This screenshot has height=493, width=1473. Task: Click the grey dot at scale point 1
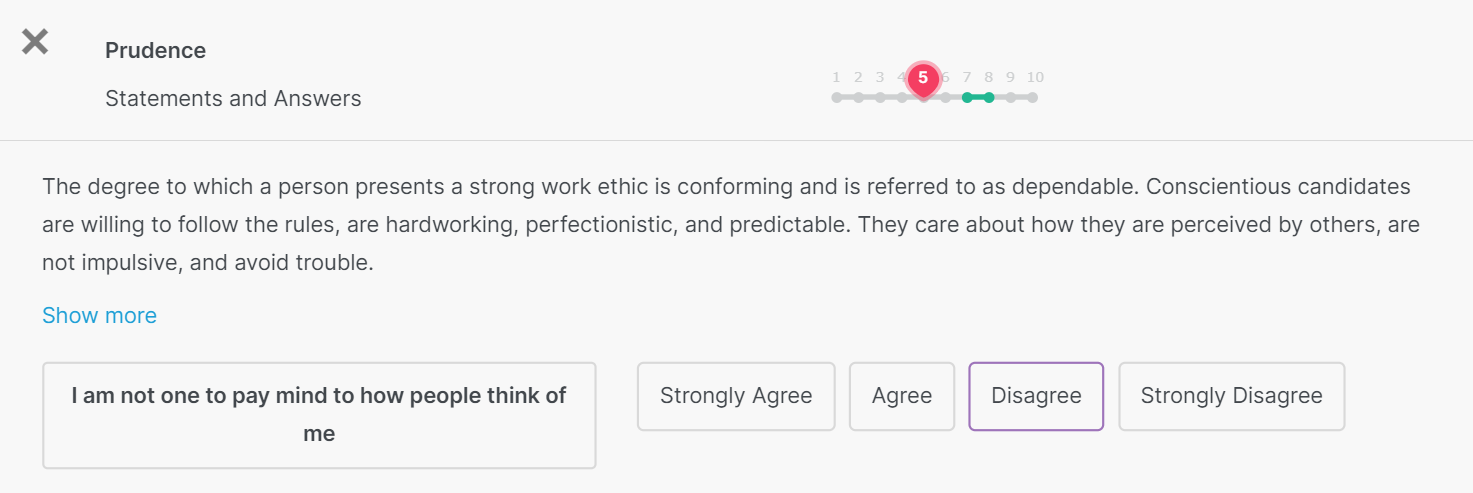tap(836, 97)
